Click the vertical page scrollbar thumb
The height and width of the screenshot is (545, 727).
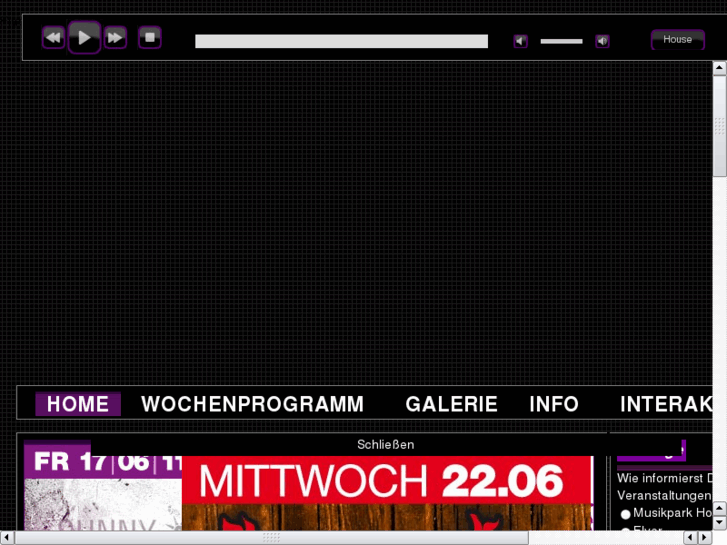click(x=720, y=126)
